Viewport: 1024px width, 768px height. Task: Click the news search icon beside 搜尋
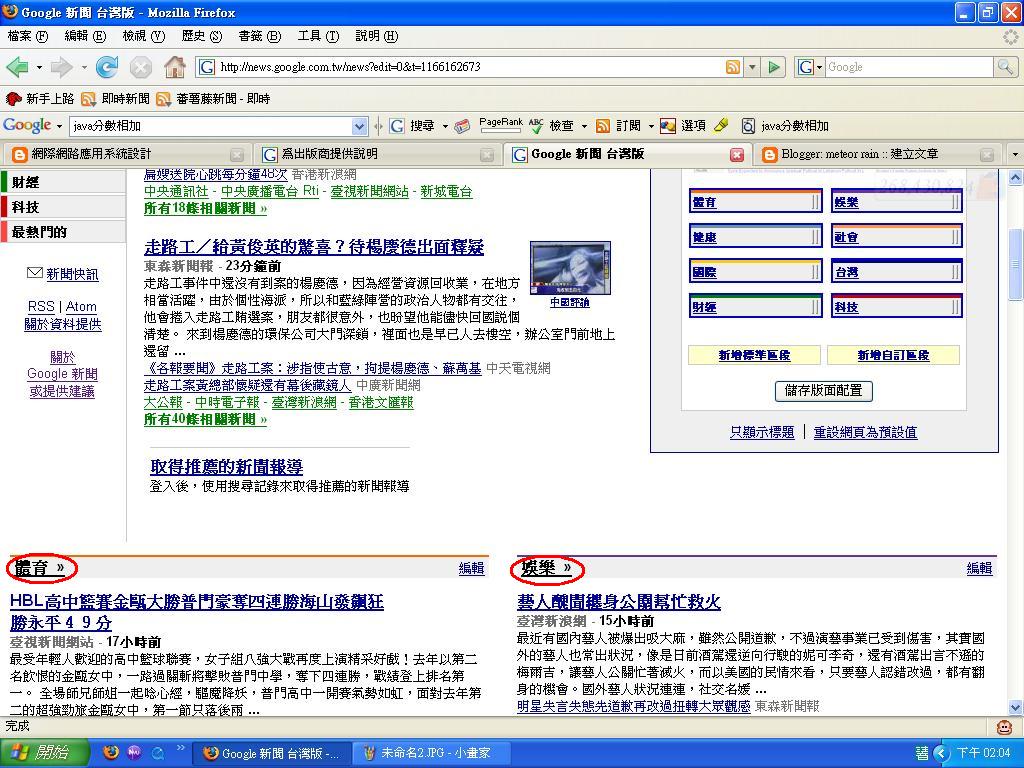click(462, 126)
